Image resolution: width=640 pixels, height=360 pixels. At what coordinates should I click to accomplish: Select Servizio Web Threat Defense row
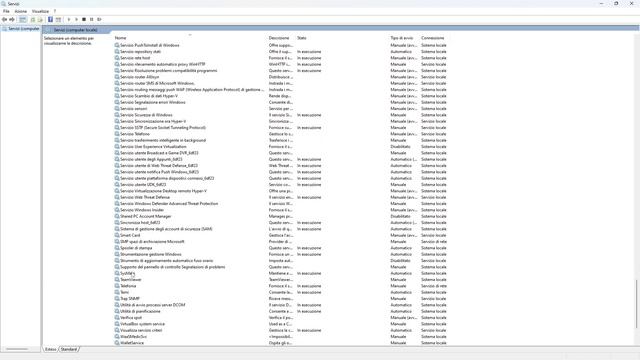pyautogui.click(x=281, y=198)
